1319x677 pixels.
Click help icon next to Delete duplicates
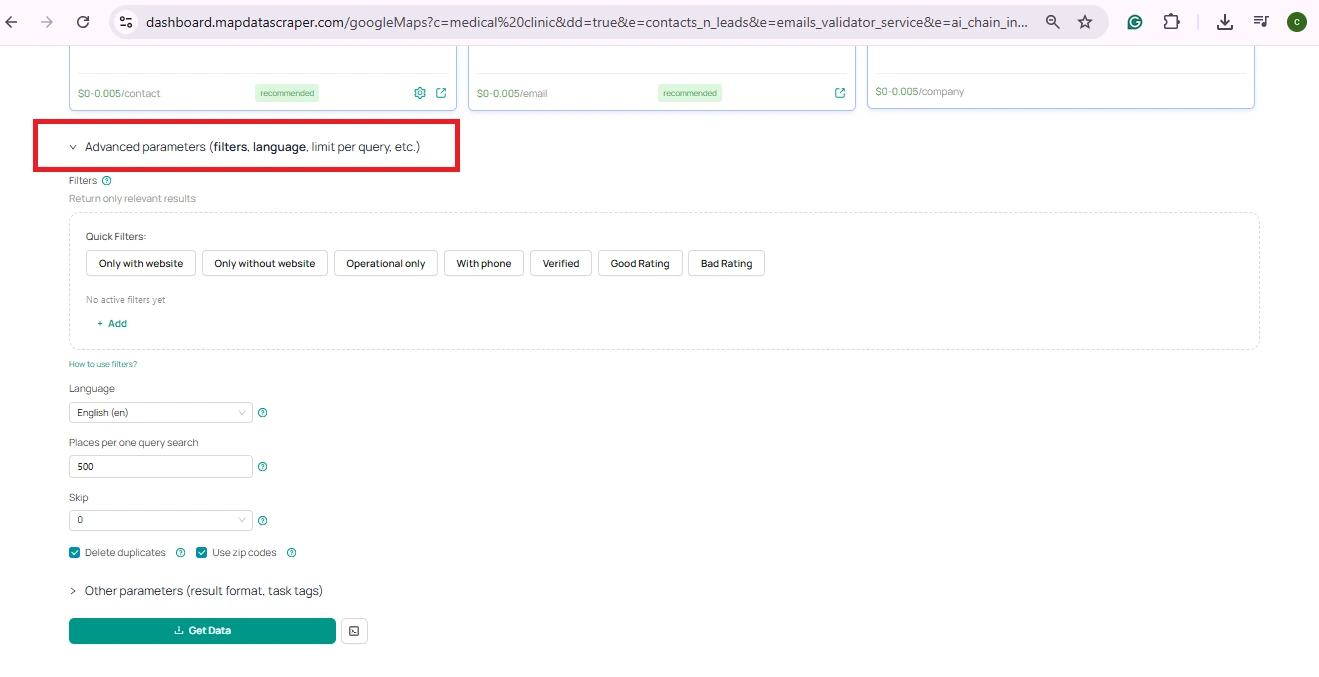(x=181, y=553)
